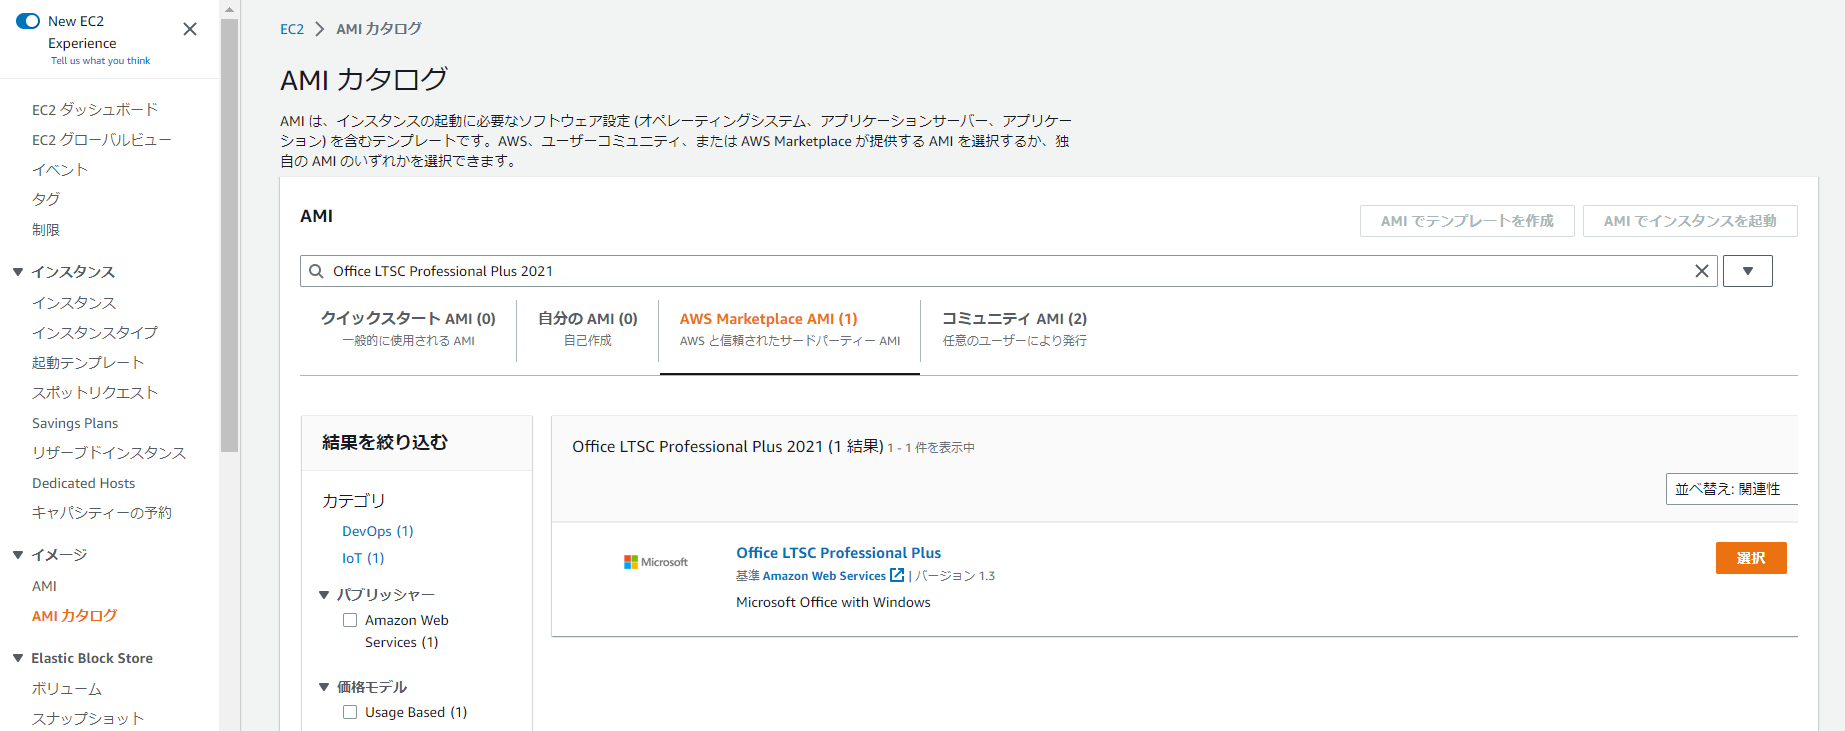
Task: Open 制限 in sidebar
Action: [x=46, y=230]
